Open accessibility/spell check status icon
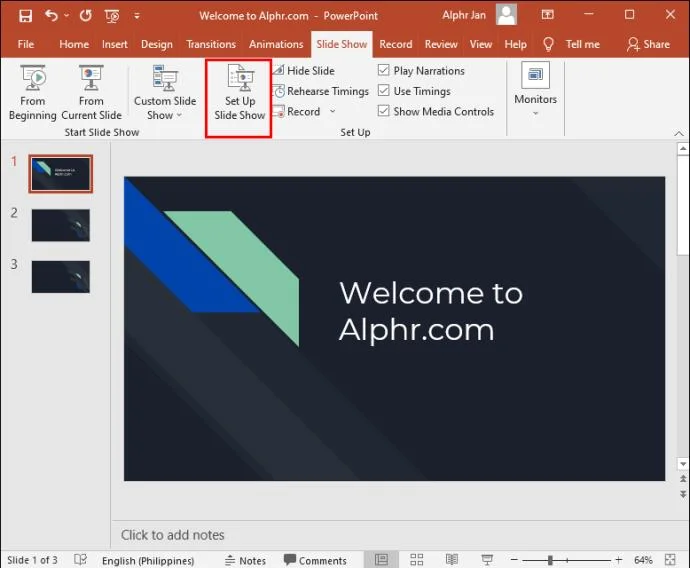The width and height of the screenshot is (690, 568). click(81, 560)
